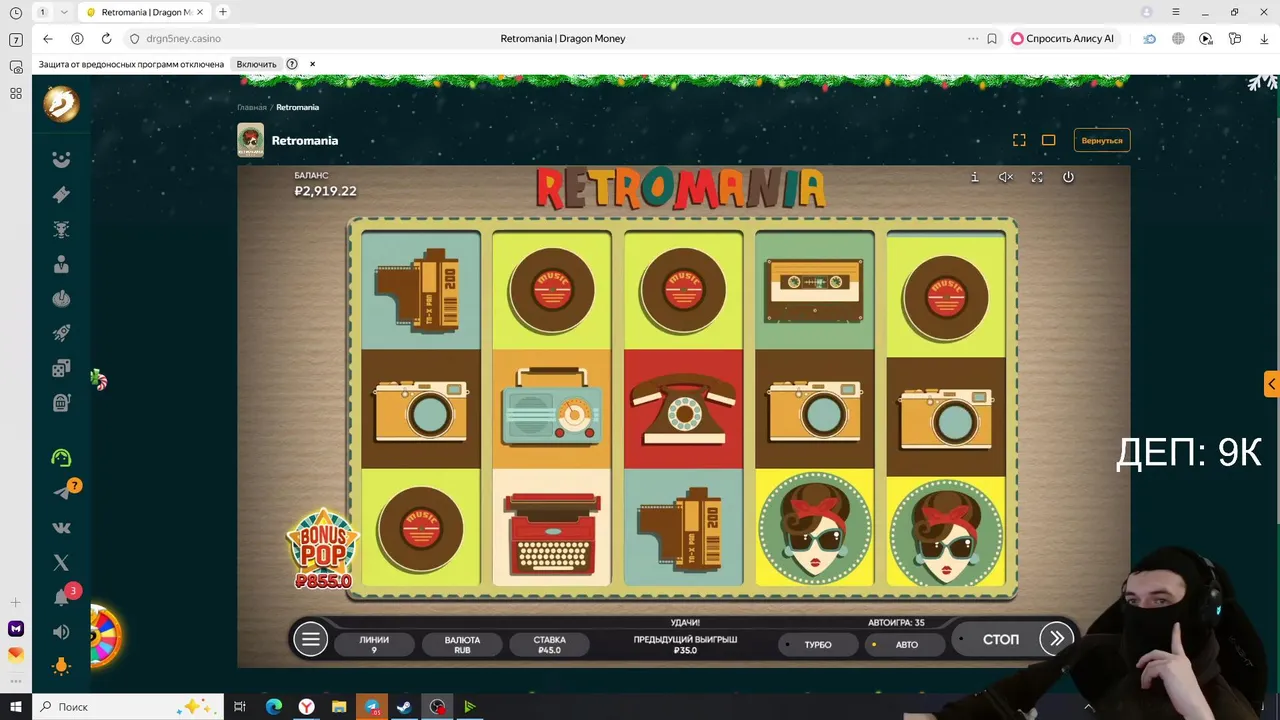The width and height of the screenshot is (1280, 720).
Task: Toggle site sound speaker in sidebar
Action: pyautogui.click(x=61, y=632)
